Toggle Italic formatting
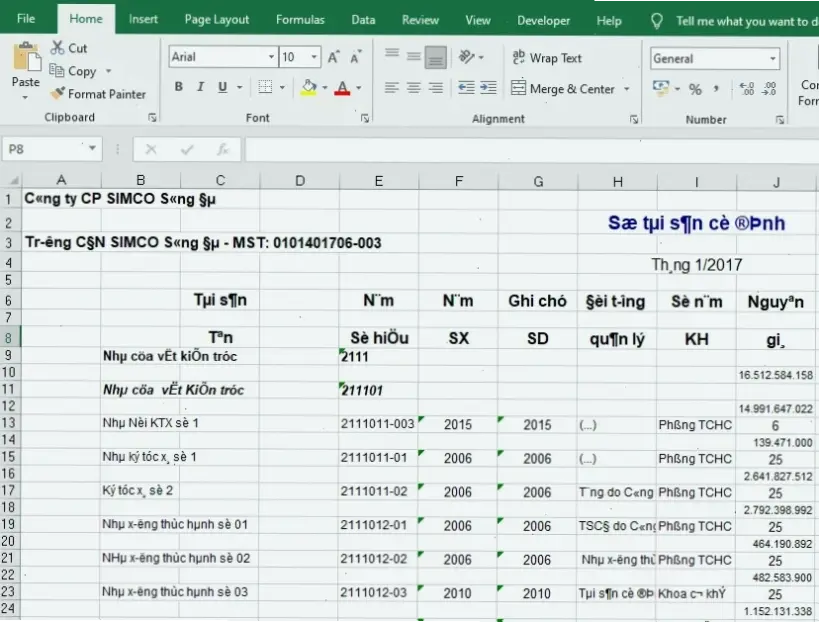 [201, 88]
